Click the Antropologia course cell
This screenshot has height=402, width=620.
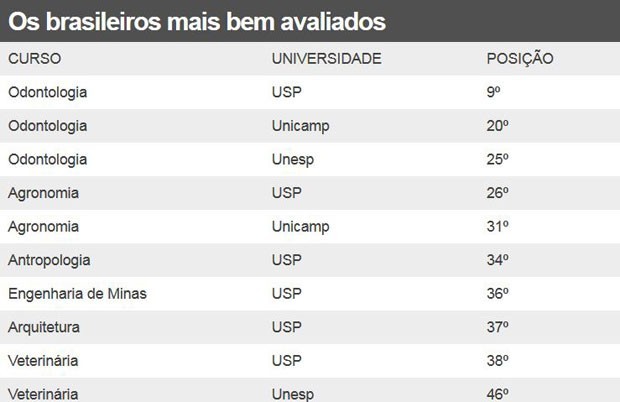coord(49,260)
